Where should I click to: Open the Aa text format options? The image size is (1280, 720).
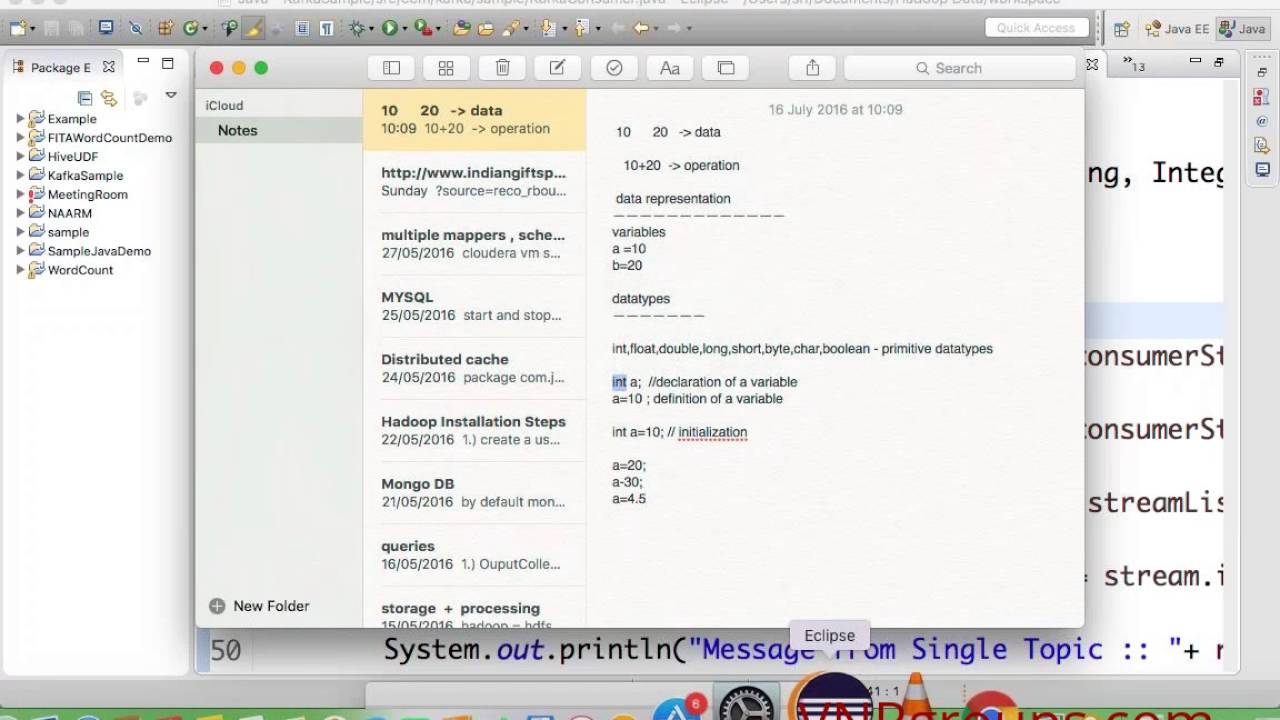tap(670, 68)
